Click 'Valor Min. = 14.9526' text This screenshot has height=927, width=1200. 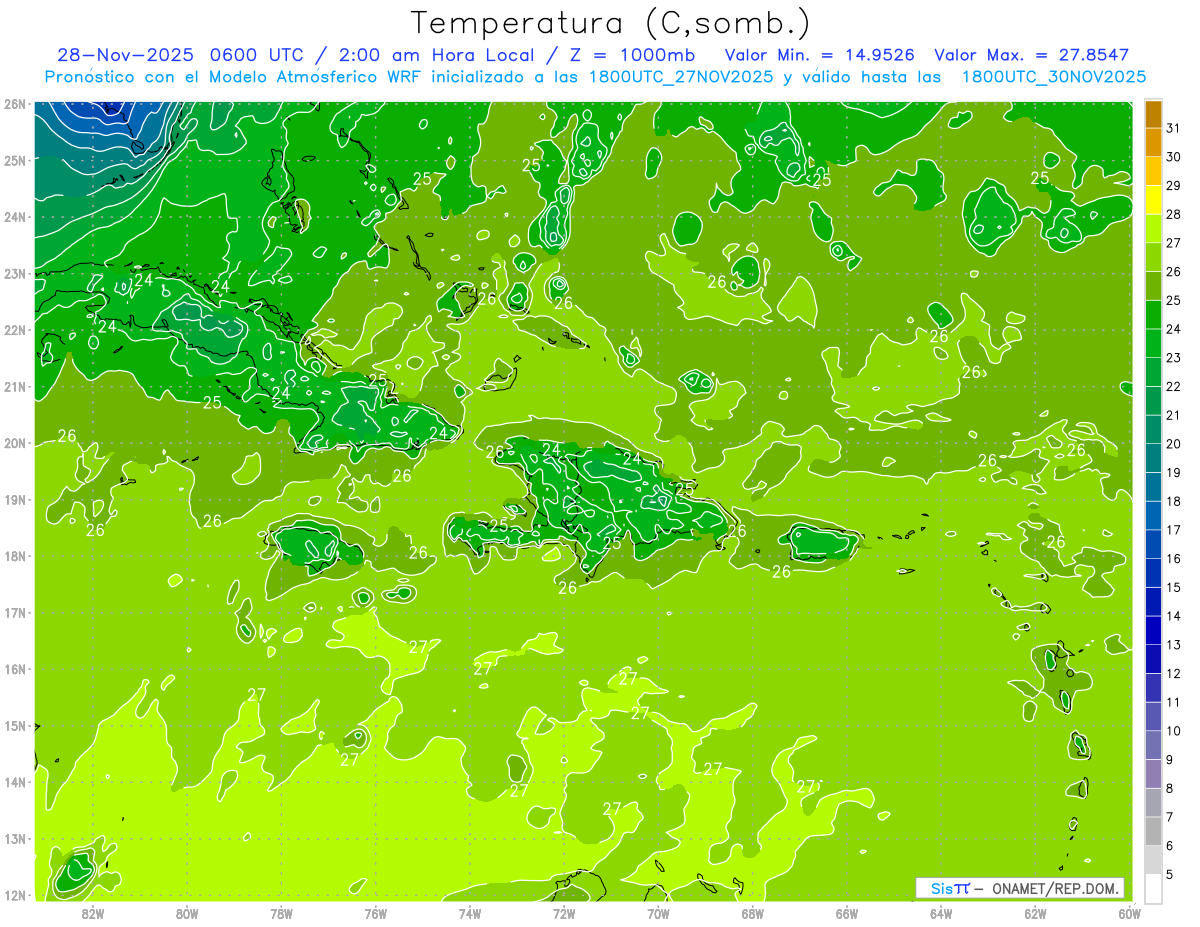pos(819,55)
